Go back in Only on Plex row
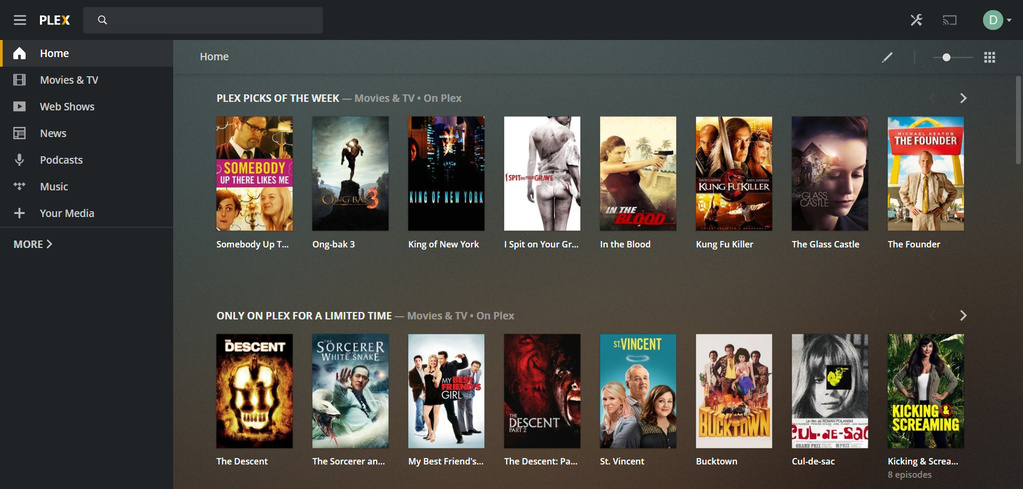This screenshot has width=1023, height=489. pyautogui.click(x=932, y=316)
